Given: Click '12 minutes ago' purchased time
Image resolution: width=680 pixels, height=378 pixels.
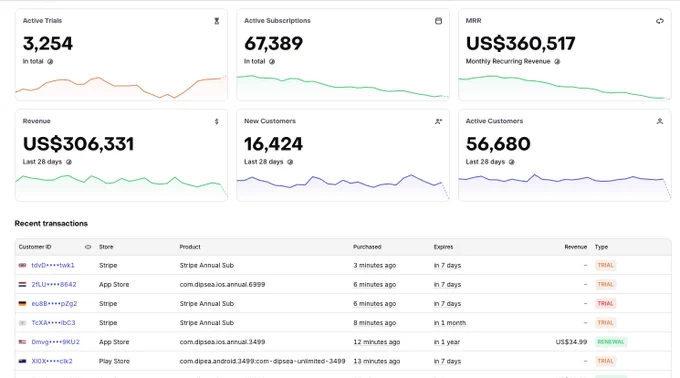Looking at the screenshot, I should [x=376, y=342].
